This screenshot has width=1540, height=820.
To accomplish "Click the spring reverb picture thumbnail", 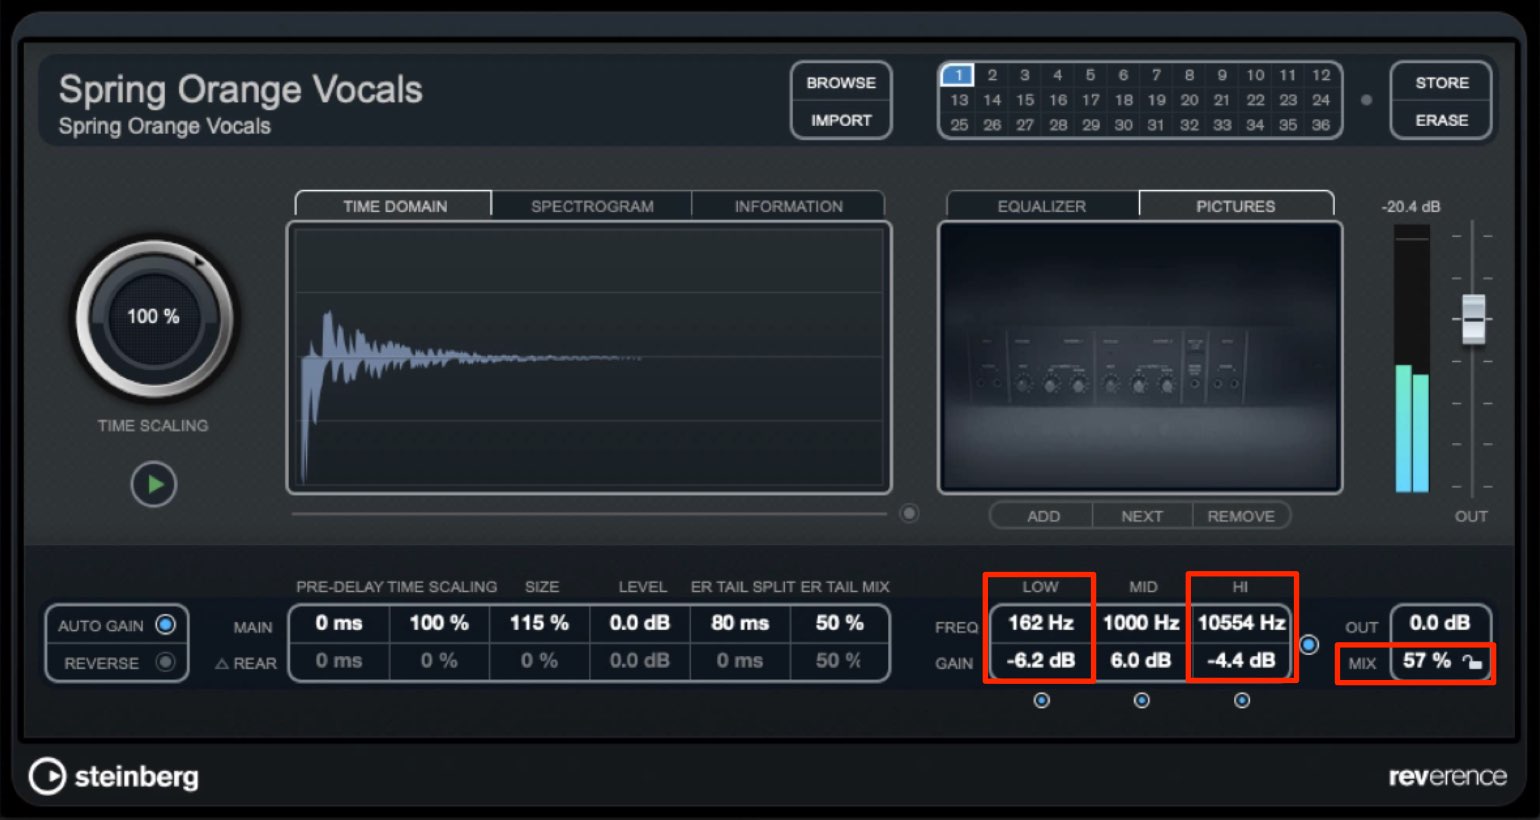I will (1140, 357).
